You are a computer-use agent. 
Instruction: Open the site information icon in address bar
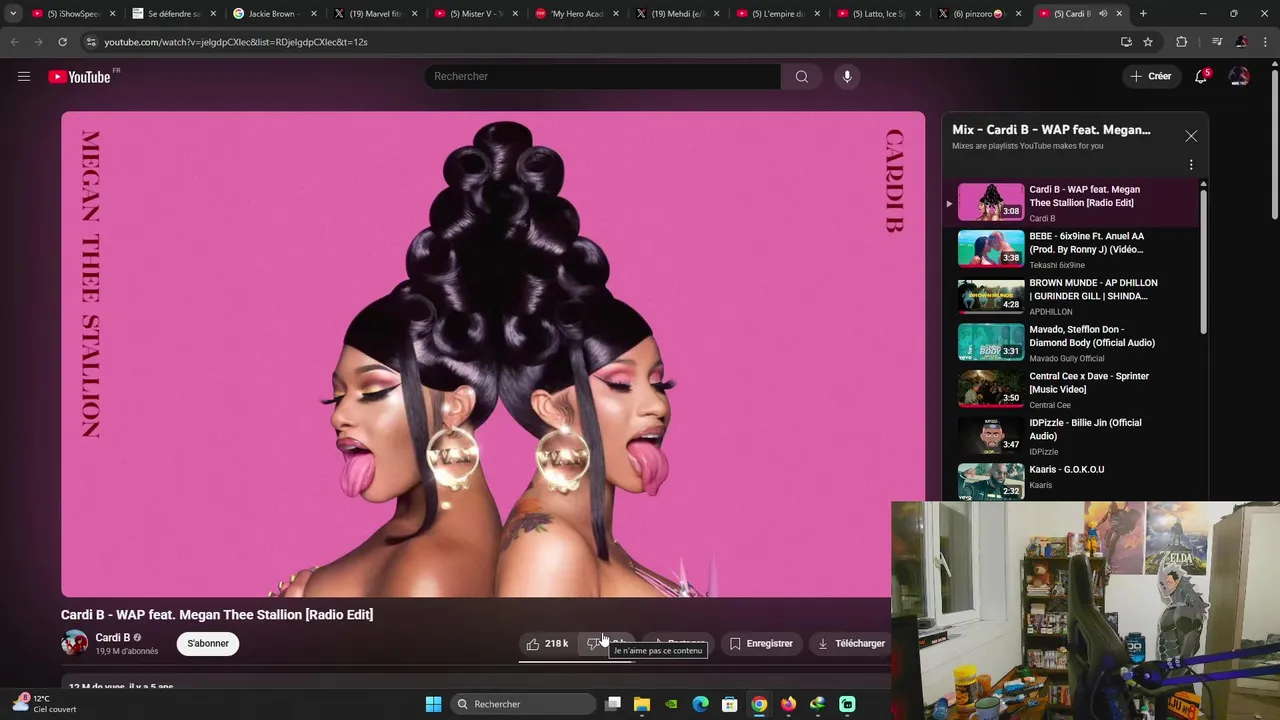(x=91, y=42)
